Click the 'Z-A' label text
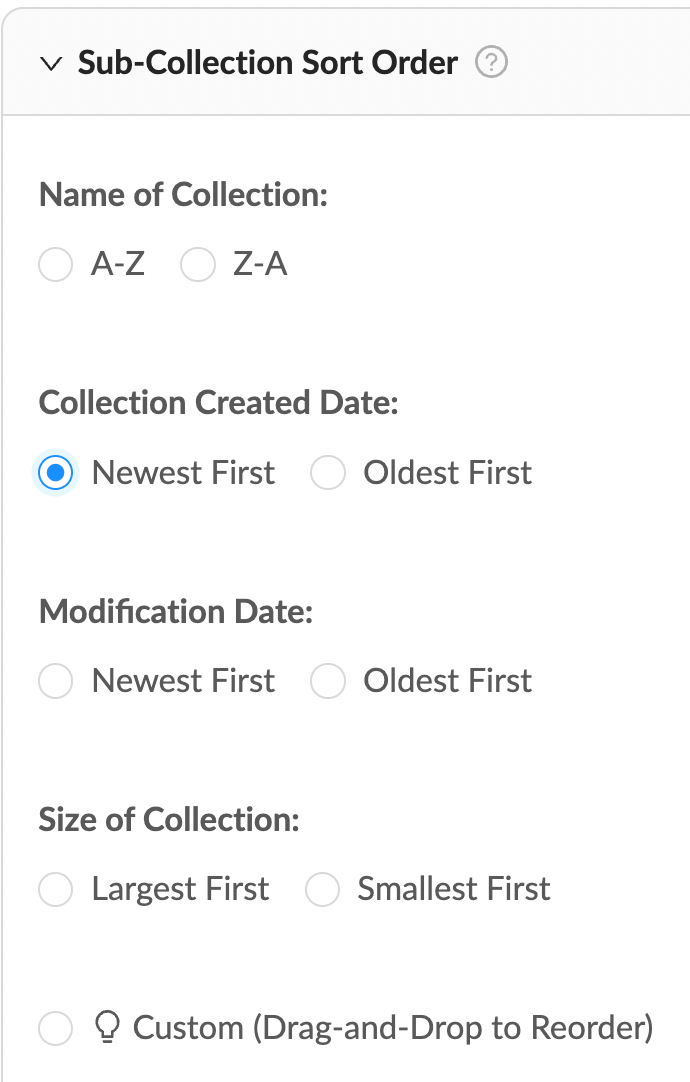 click(260, 265)
